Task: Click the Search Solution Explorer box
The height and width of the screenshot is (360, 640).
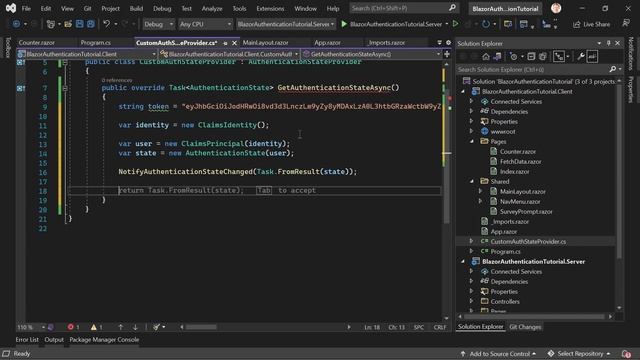Action: tap(533, 69)
